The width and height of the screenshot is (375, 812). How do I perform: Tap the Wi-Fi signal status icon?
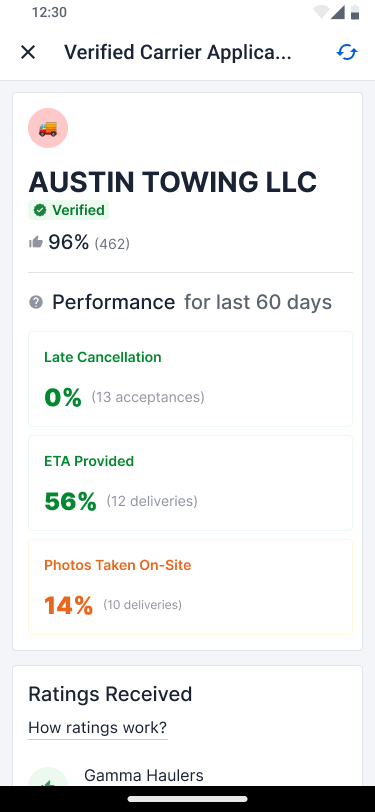[x=321, y=12]
